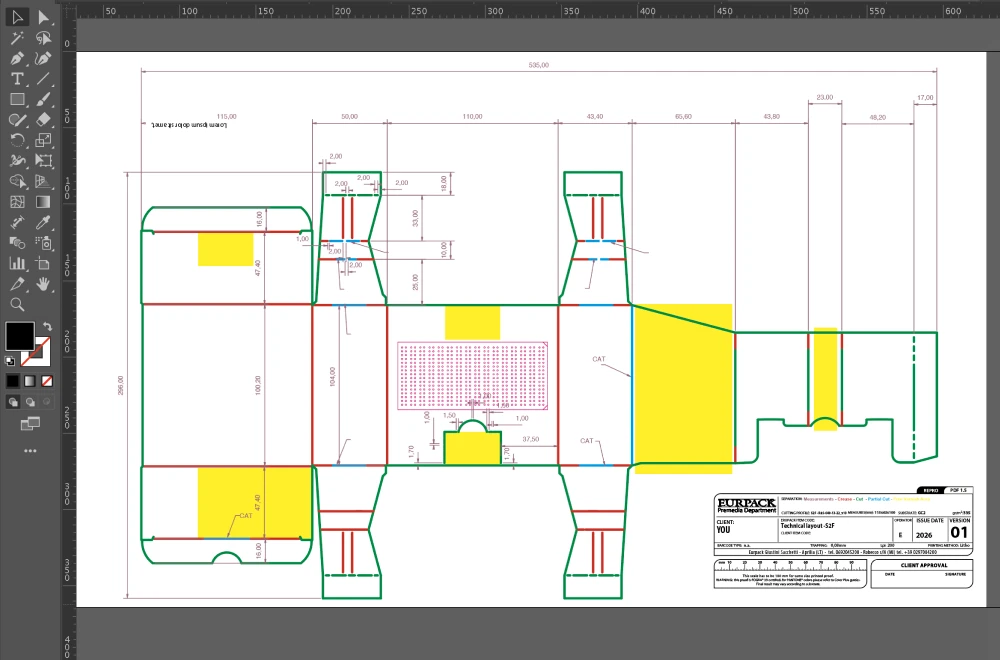The width and height of the screenshot is (1000, 660).
Task: Select the Type tool
Action: click(17, 79)
